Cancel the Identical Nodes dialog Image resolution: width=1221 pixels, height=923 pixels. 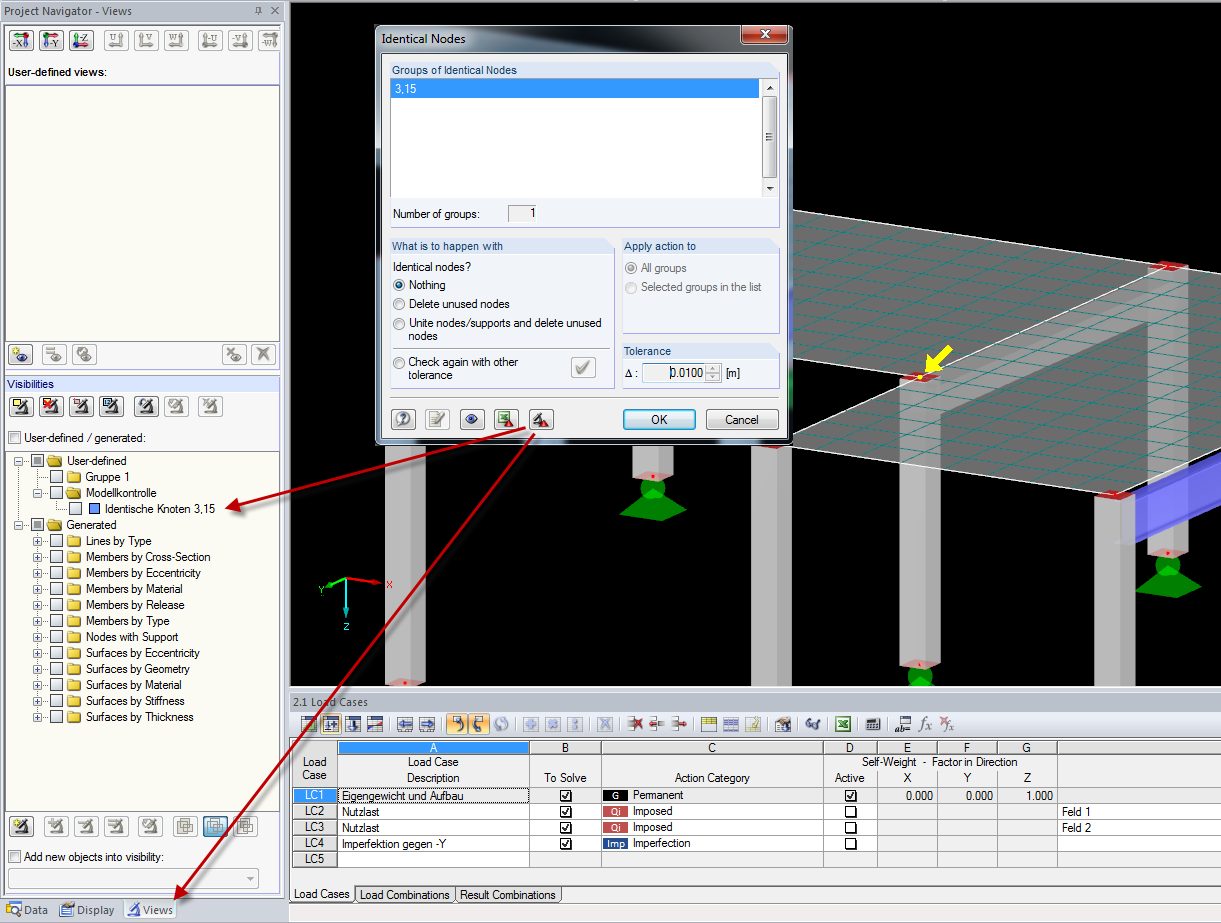point(741,419)
